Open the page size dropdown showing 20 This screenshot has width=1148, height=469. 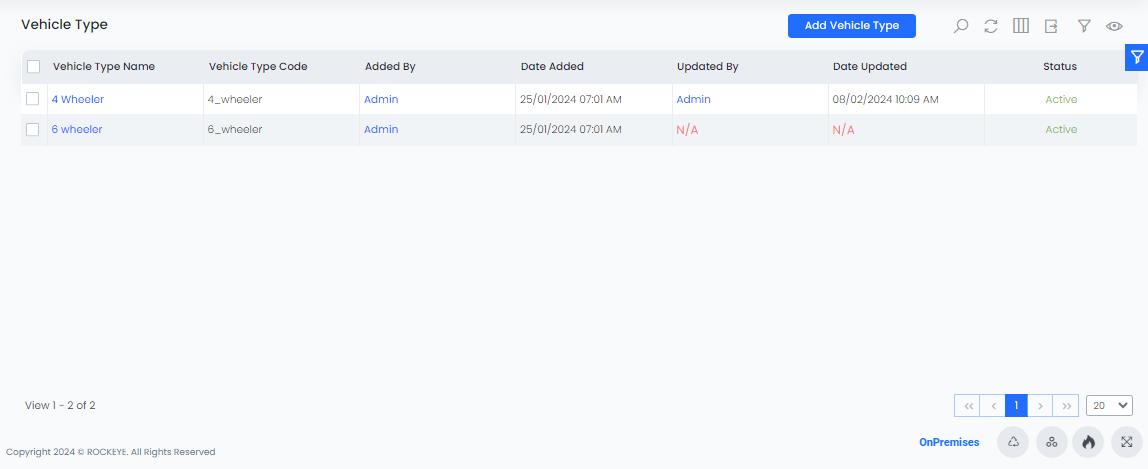pos(1109,405)
